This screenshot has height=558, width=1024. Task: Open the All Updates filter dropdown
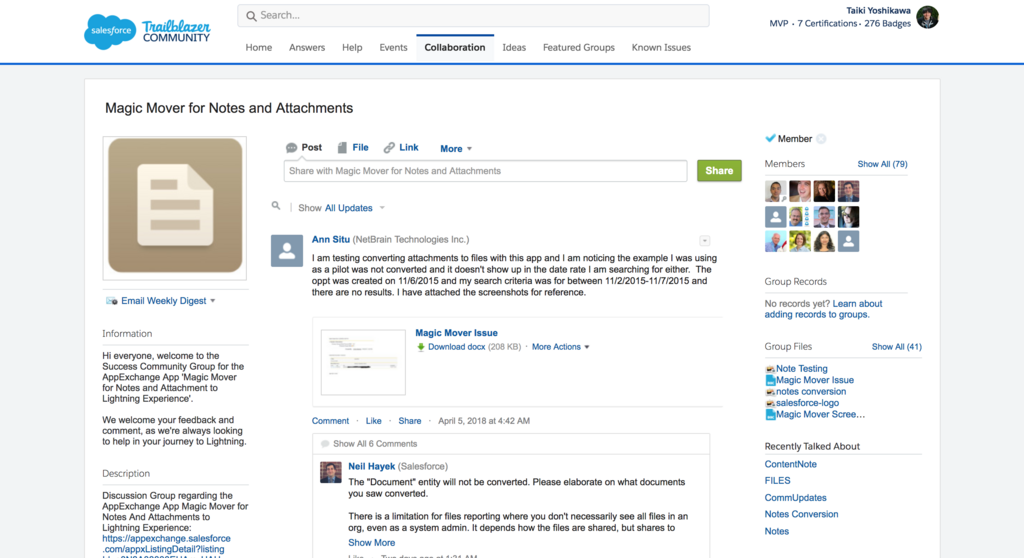(355, 208)
